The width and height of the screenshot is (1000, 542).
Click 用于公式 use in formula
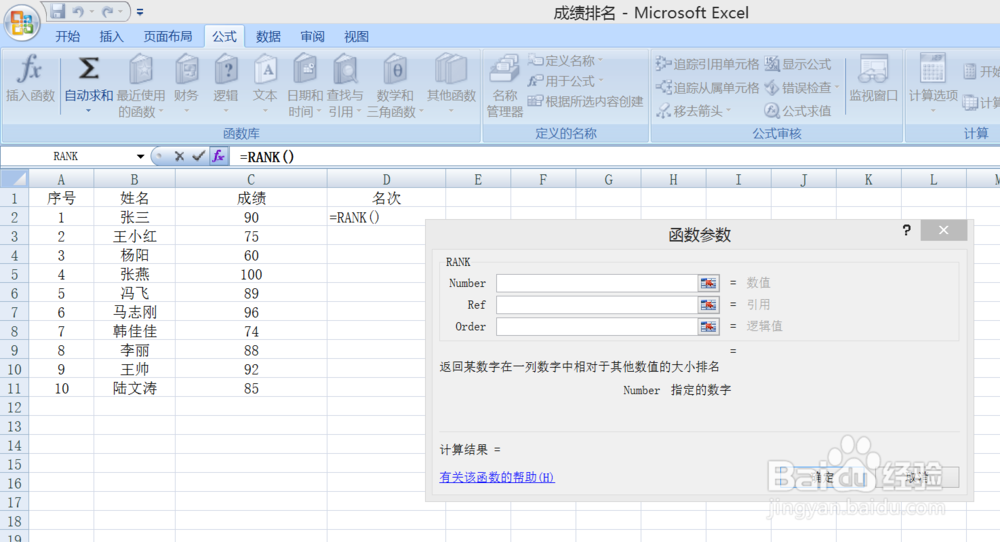tap(565, 81)
